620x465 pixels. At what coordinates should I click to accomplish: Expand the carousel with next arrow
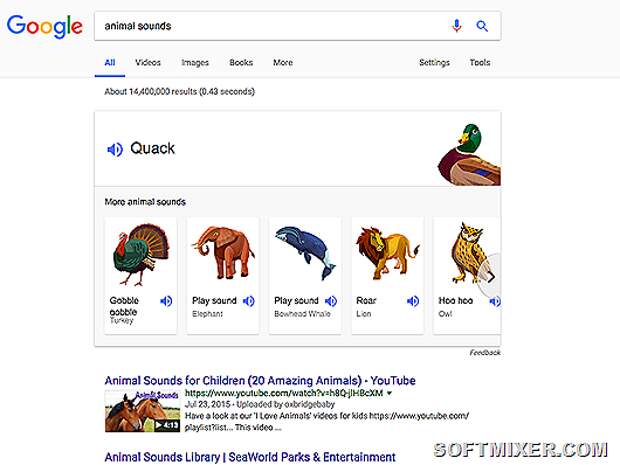[491, 277]
